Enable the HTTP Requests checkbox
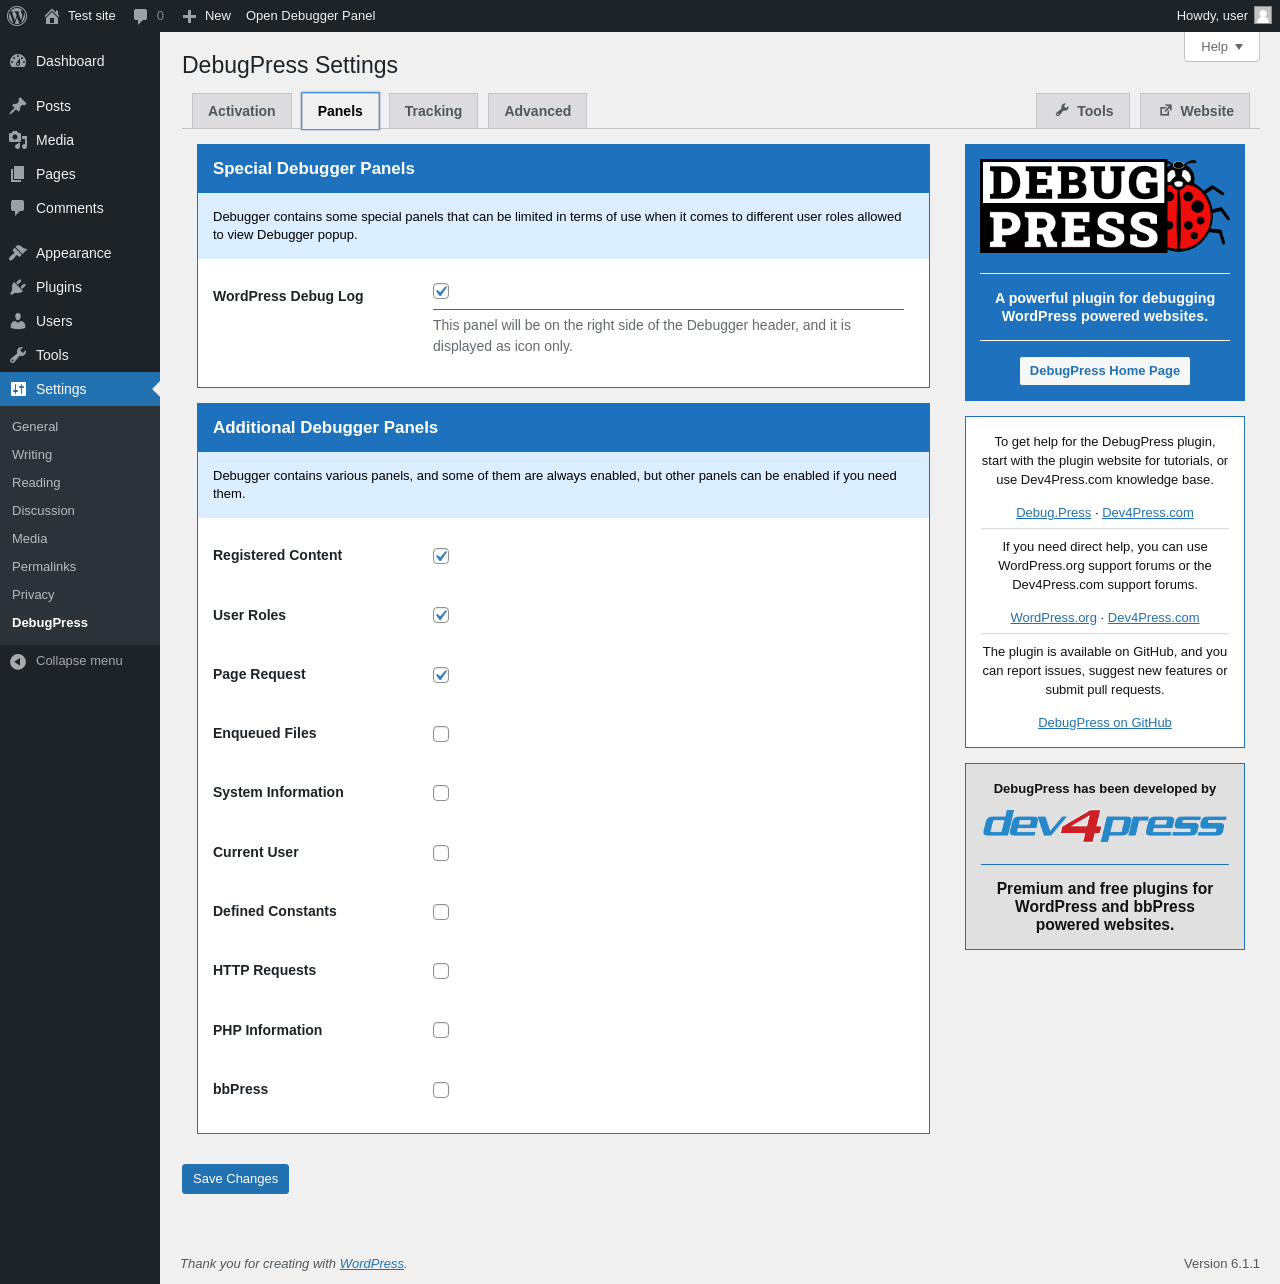The image size is (1280, 1284). pyautogui.click(x=441, y=971)
